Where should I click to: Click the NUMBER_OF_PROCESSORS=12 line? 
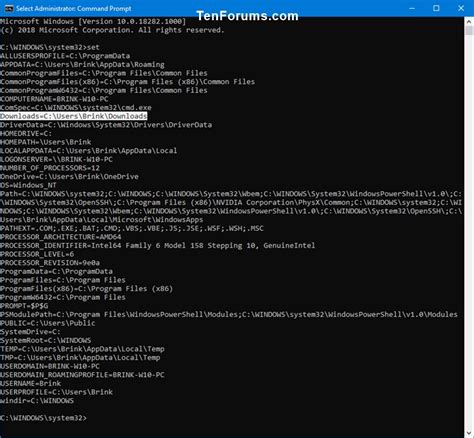(x=50, y=168)
